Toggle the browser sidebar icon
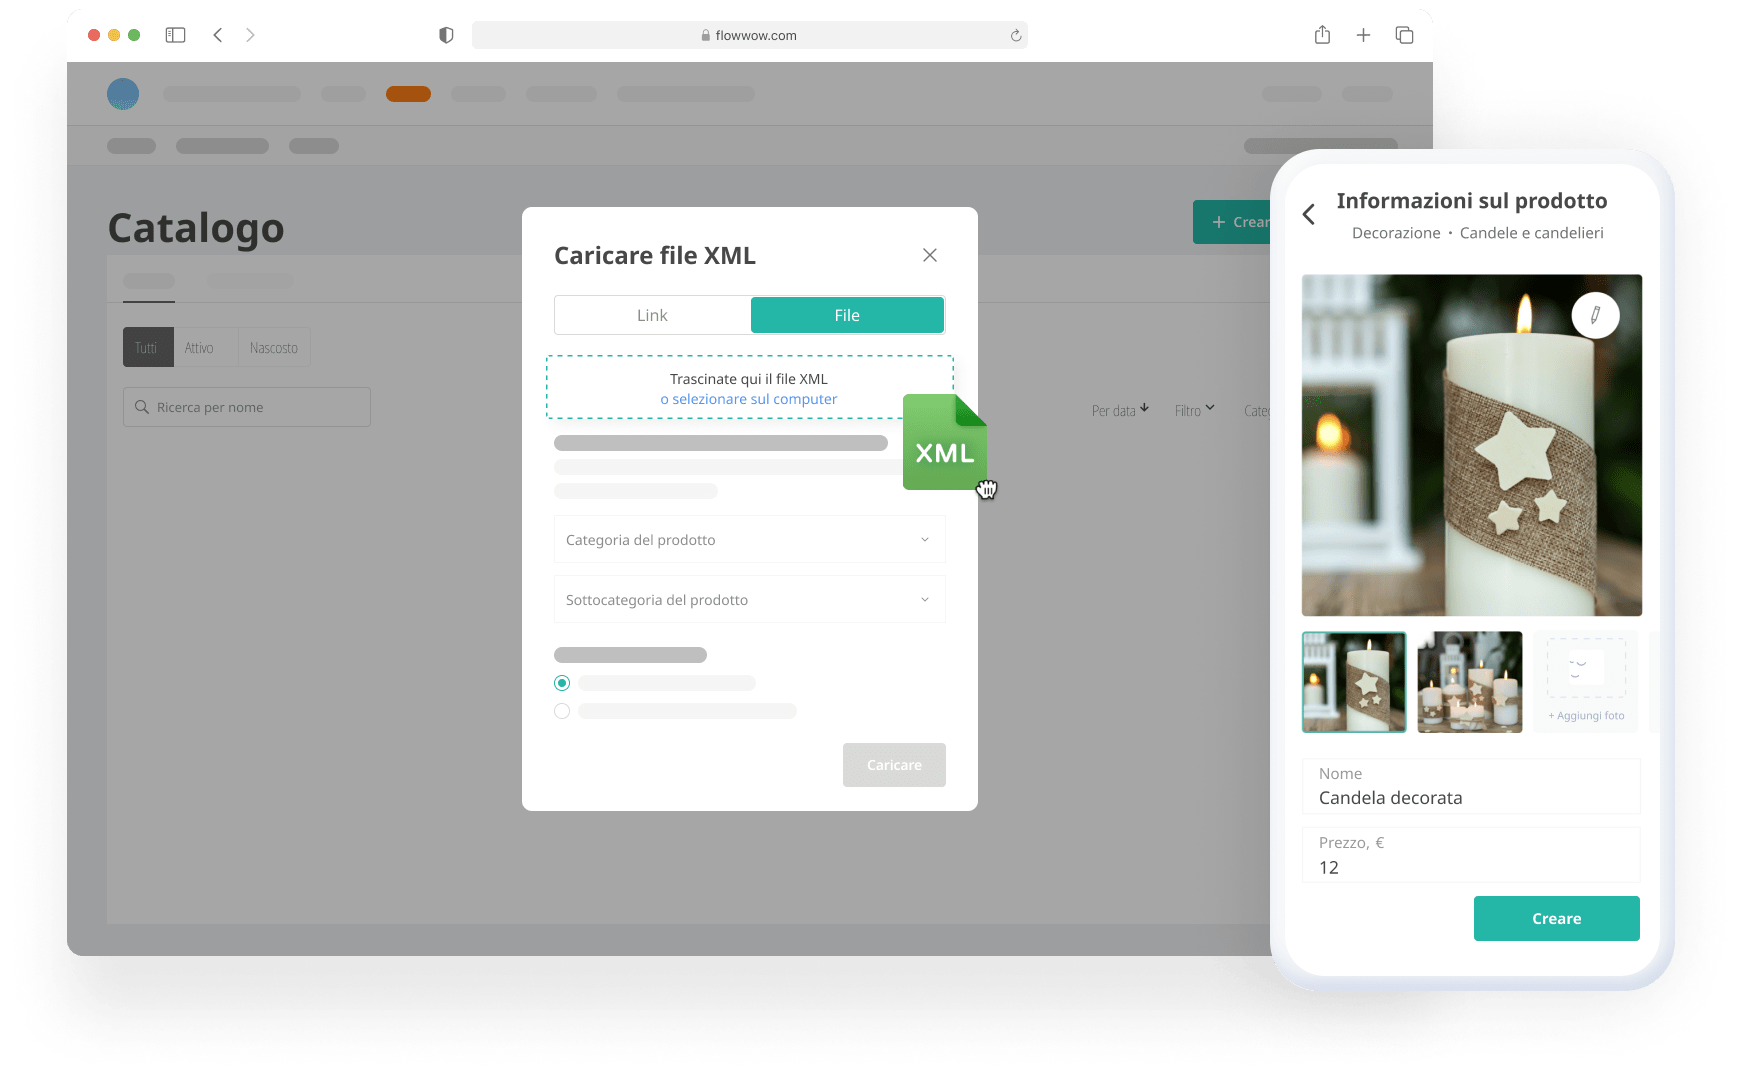Viewport: 1741px width, 1081px height. (x=175, y=35)
